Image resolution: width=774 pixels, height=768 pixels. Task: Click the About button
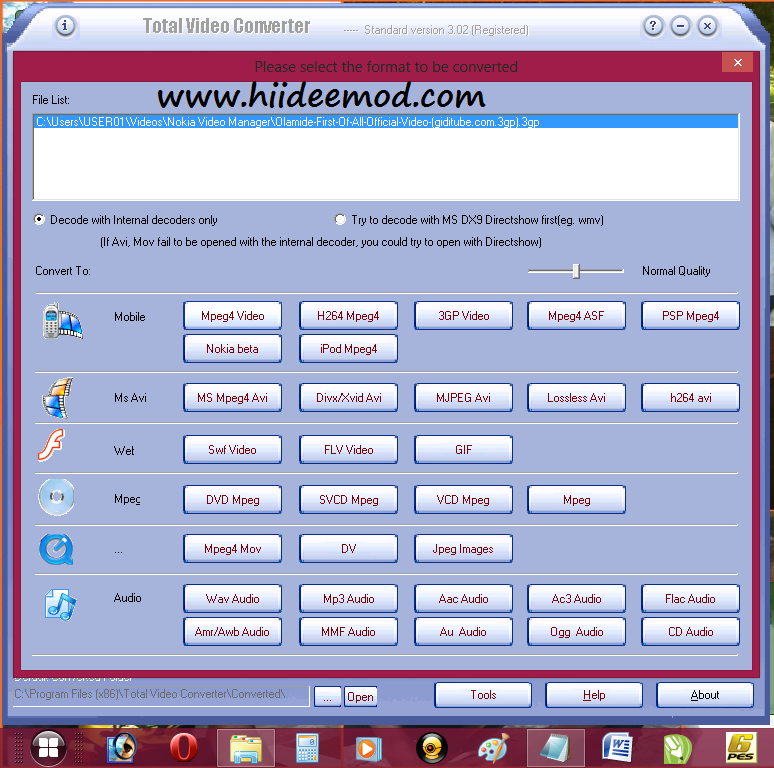click(x=705, y=695)
